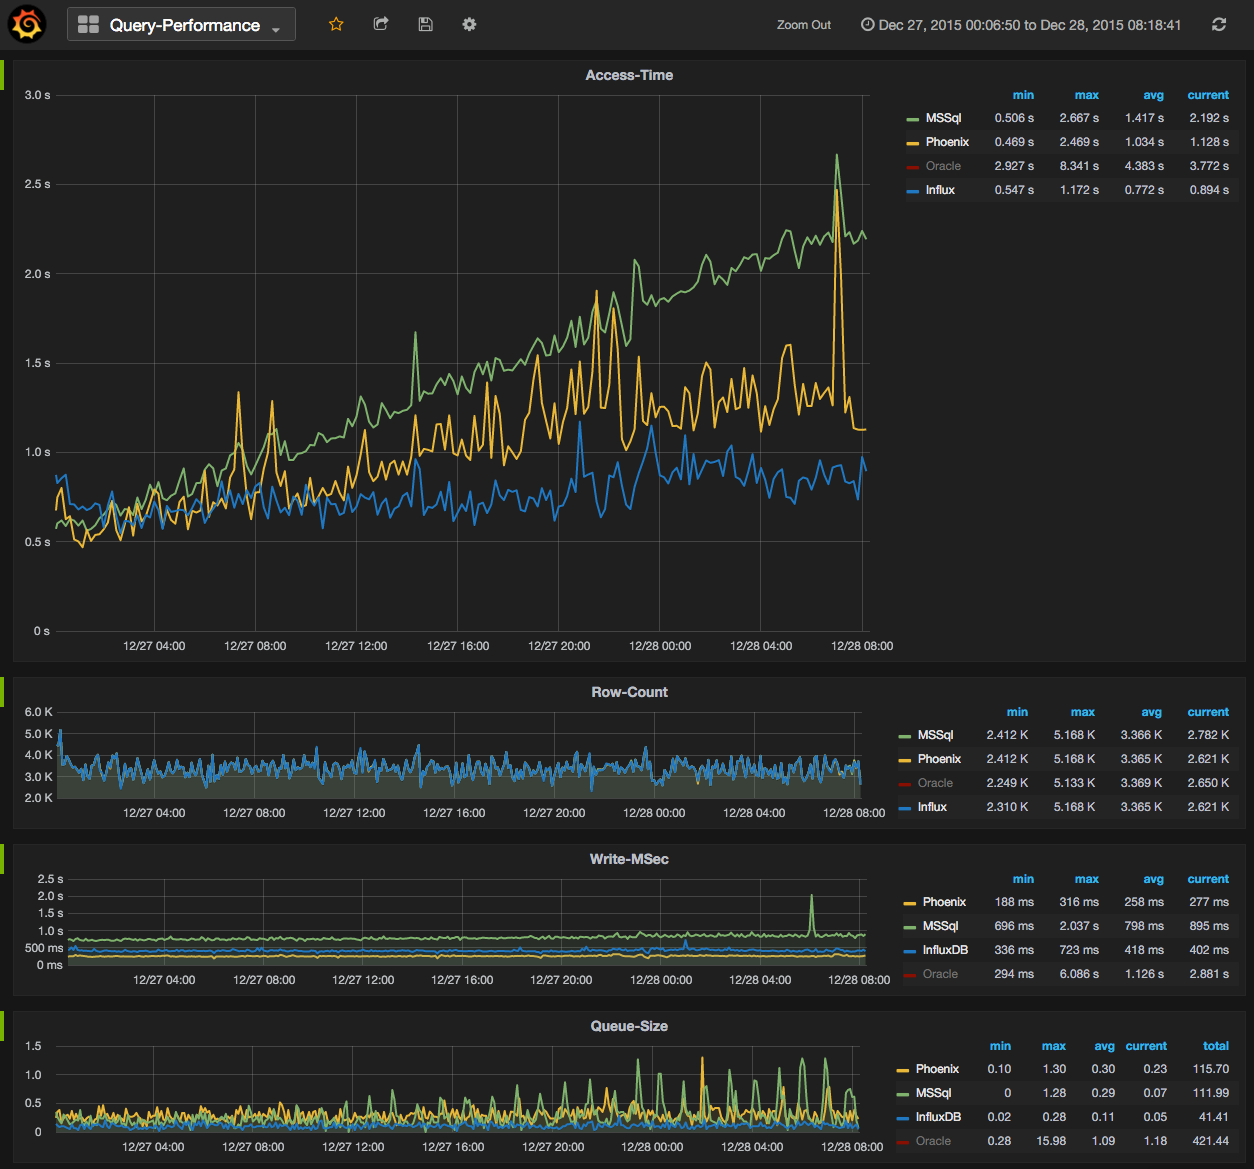Toggle the Oracle series in Access-Time legend
The image size is (1254, 1169).
(x=943, y=166)
